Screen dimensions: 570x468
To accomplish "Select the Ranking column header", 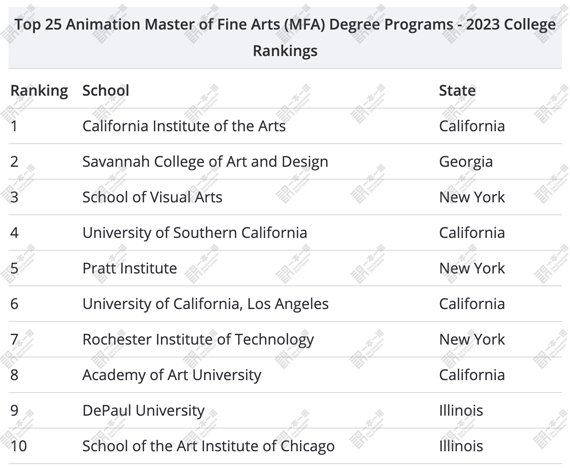I will 39,91.
